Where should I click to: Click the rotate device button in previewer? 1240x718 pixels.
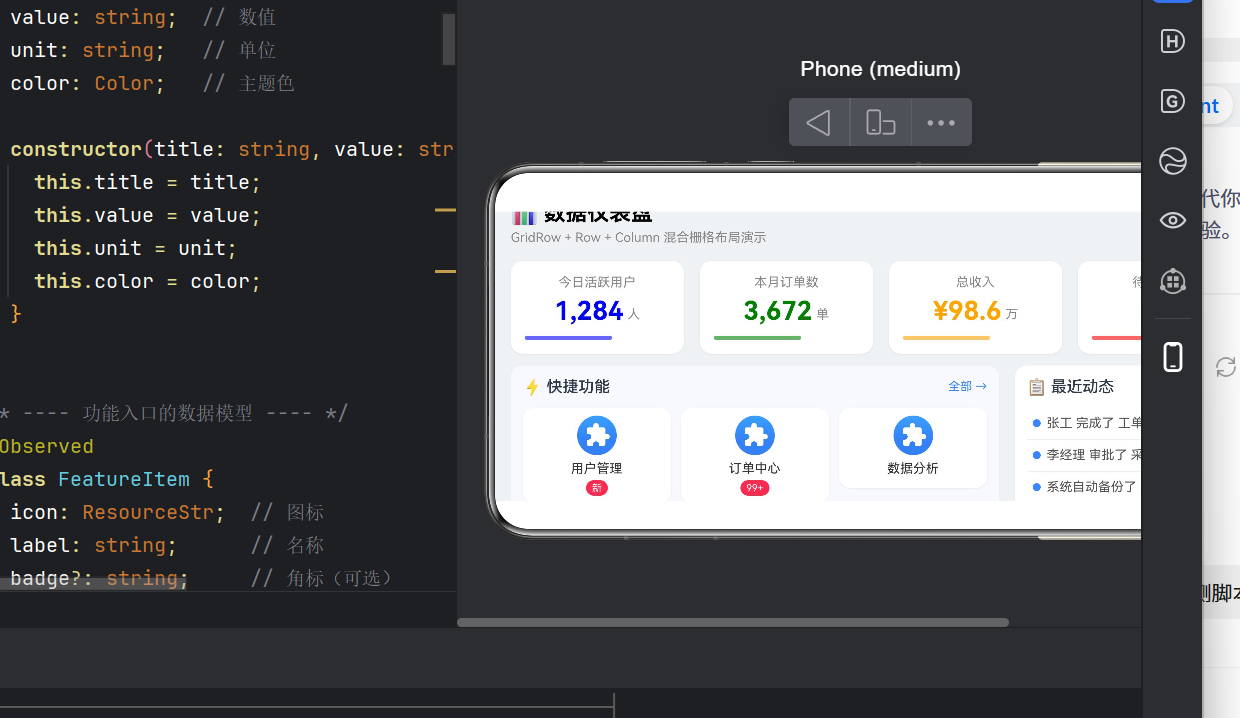point(880,122)
